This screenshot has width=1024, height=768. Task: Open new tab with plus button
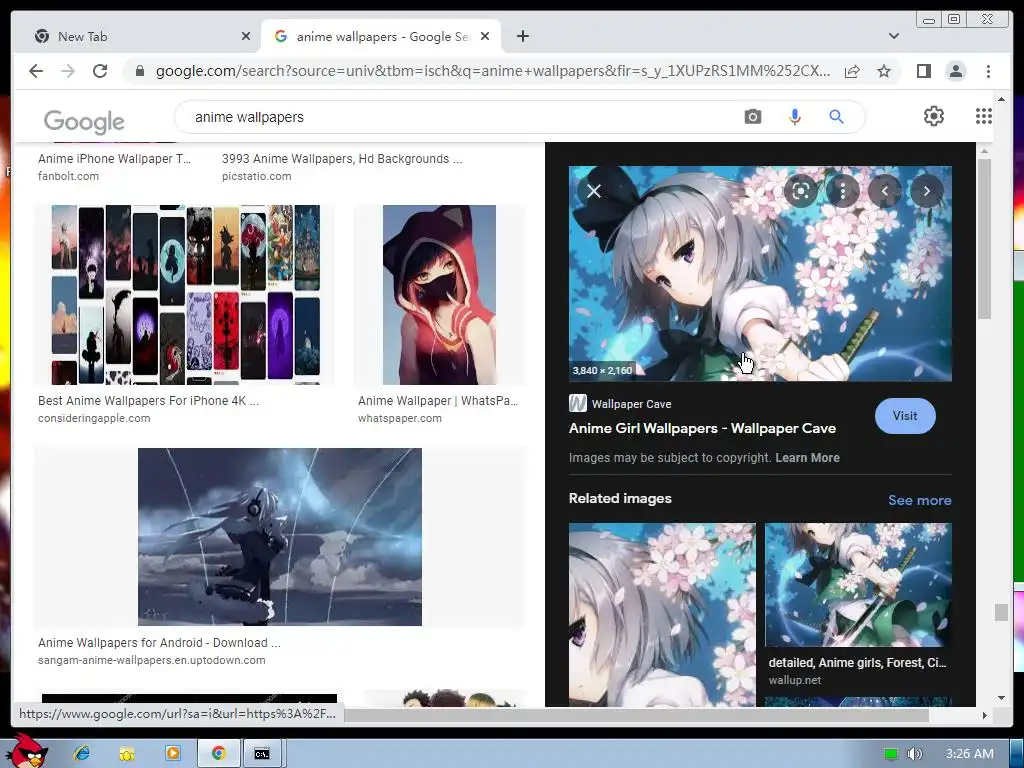[522, 36]
